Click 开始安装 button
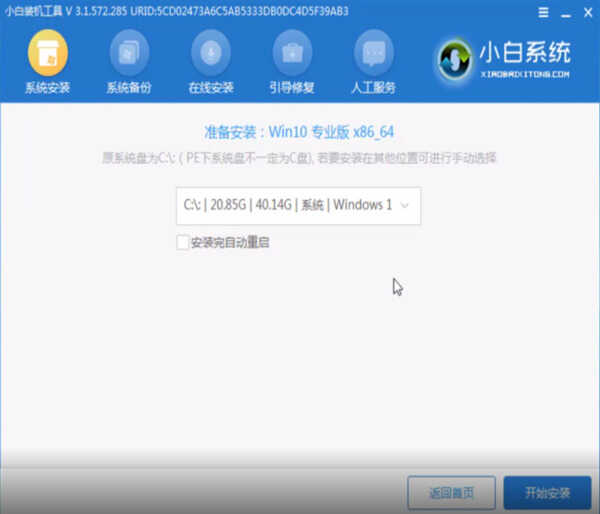Screen dimensions: 600x514 548,493
